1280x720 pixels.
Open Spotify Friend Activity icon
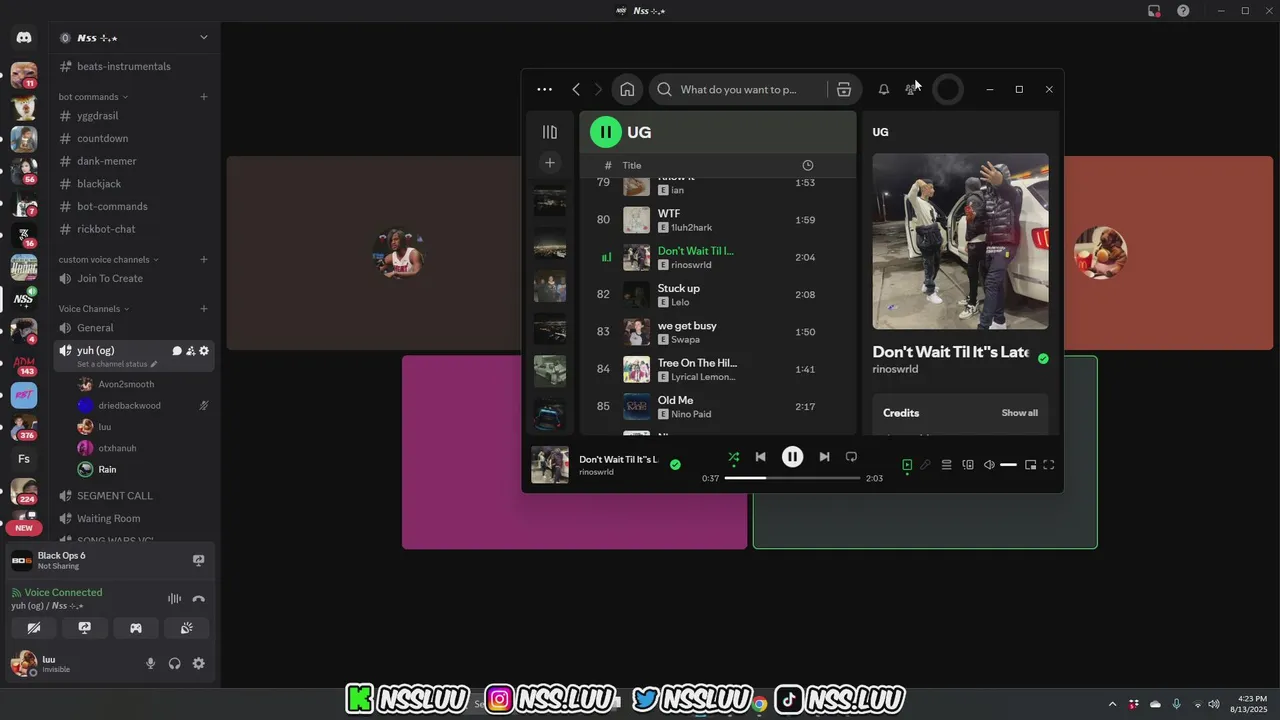[911, 89]
